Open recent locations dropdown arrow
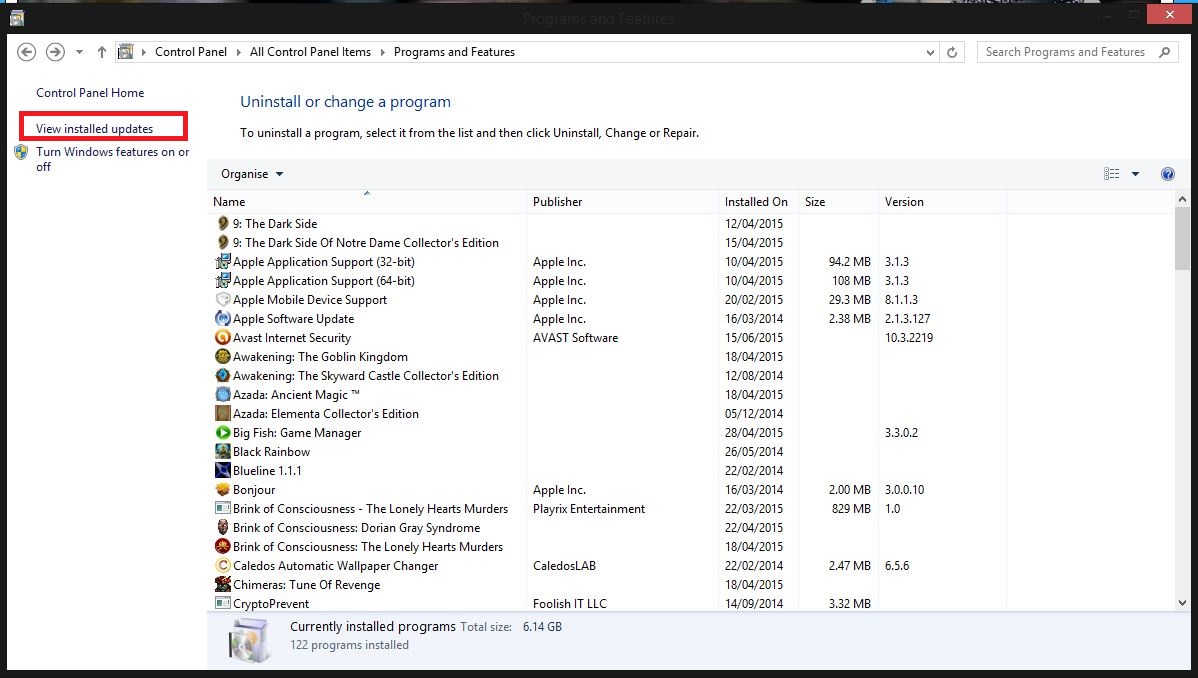 [x=79, y=52]
